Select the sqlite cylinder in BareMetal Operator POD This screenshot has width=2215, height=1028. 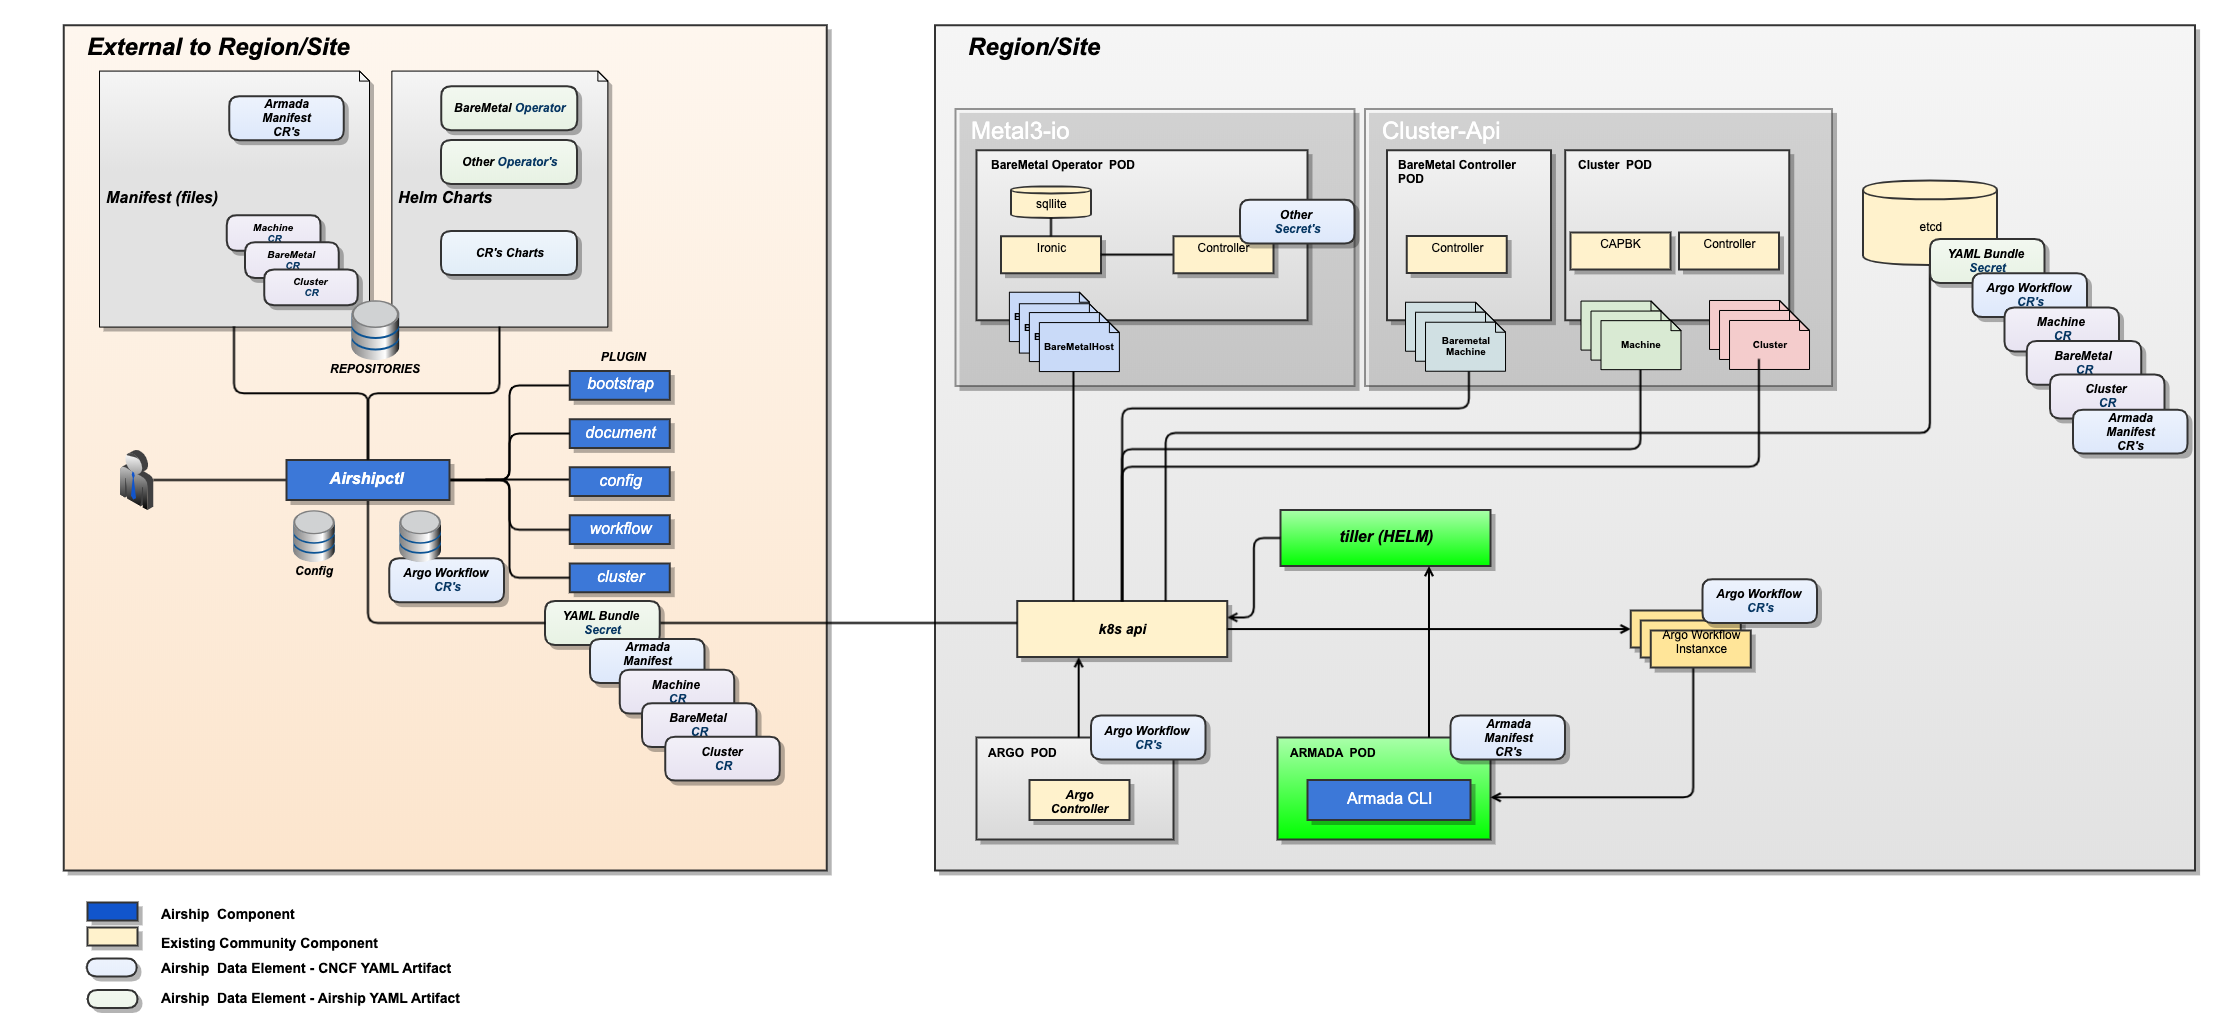click(1050, 202)
